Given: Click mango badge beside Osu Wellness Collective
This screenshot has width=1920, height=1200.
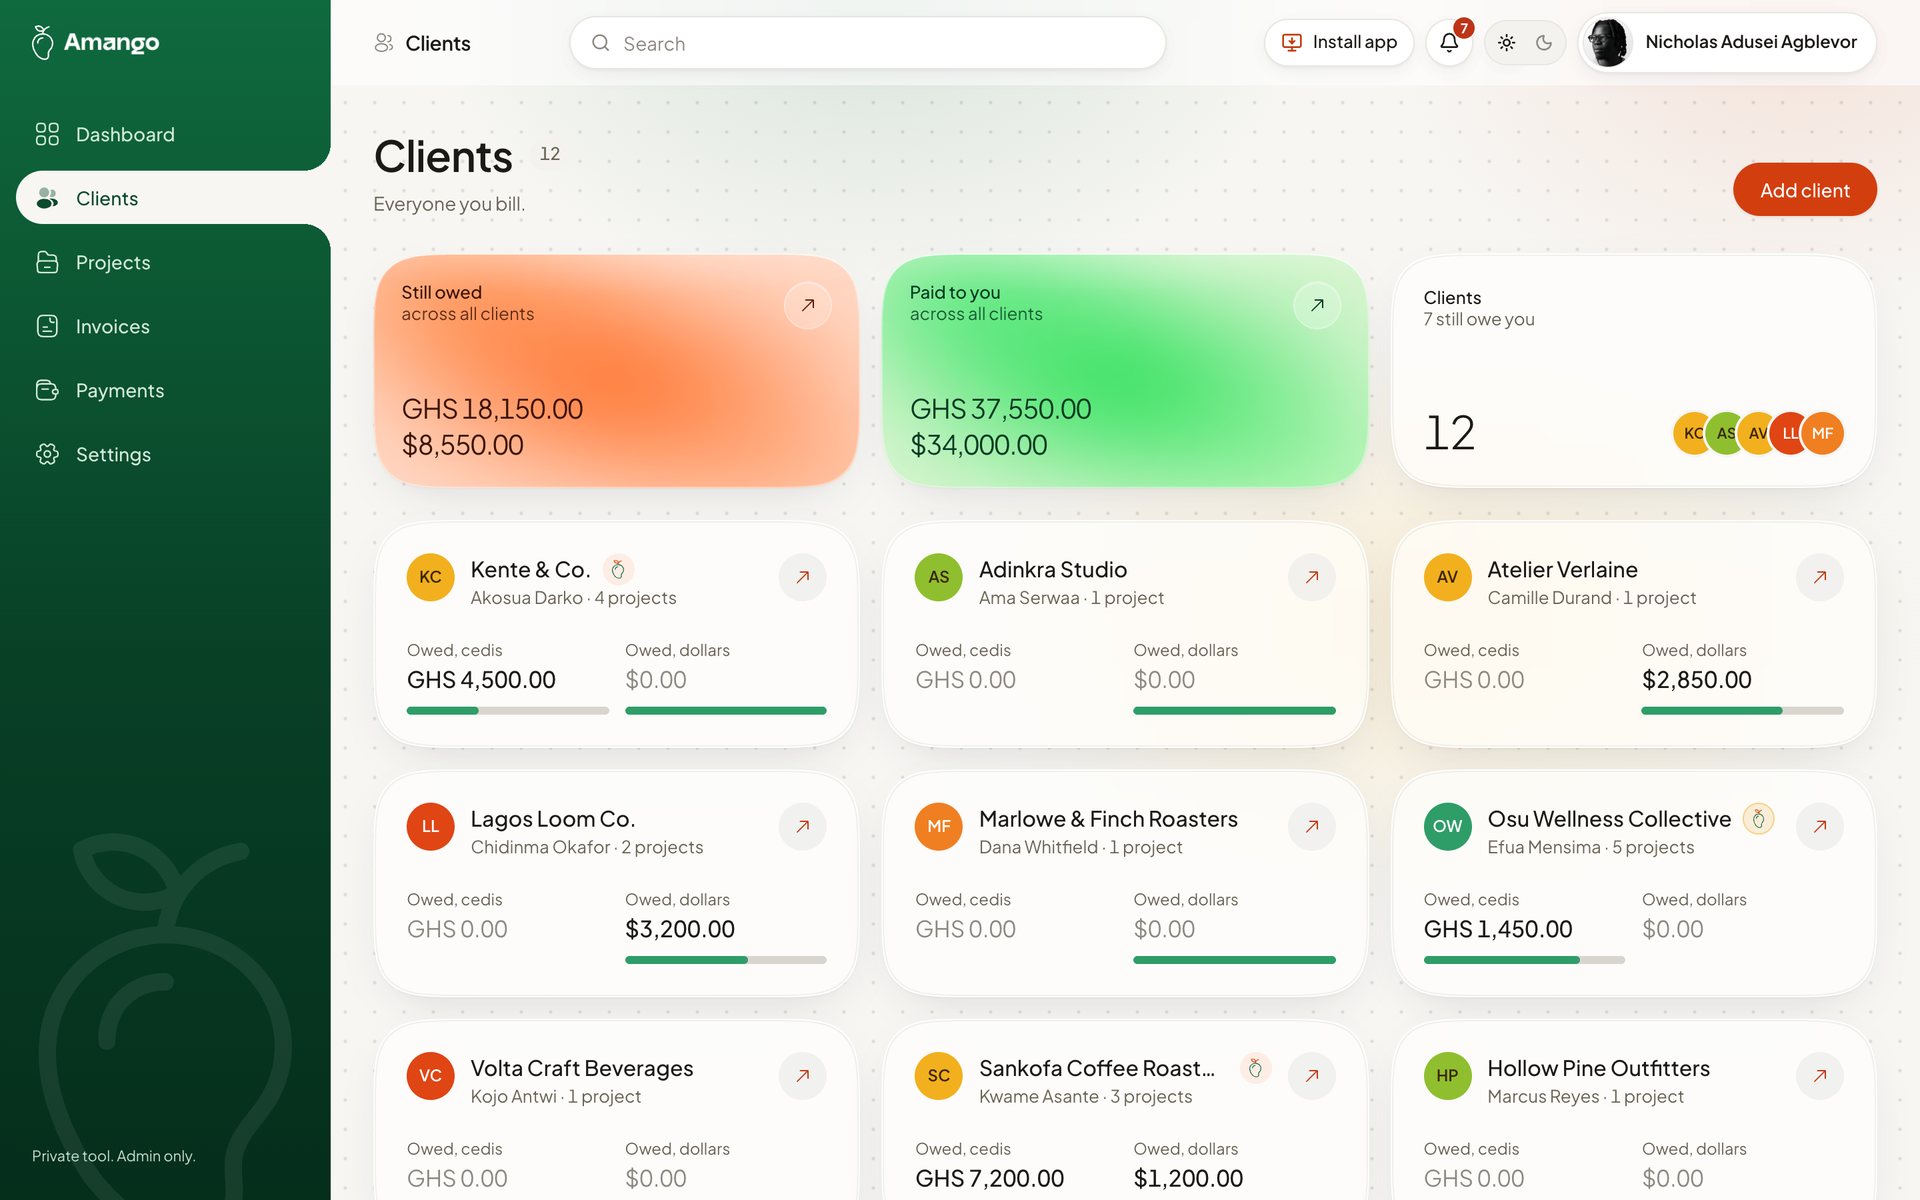Looking at the screenshot, I should (x=1758, y=819).
